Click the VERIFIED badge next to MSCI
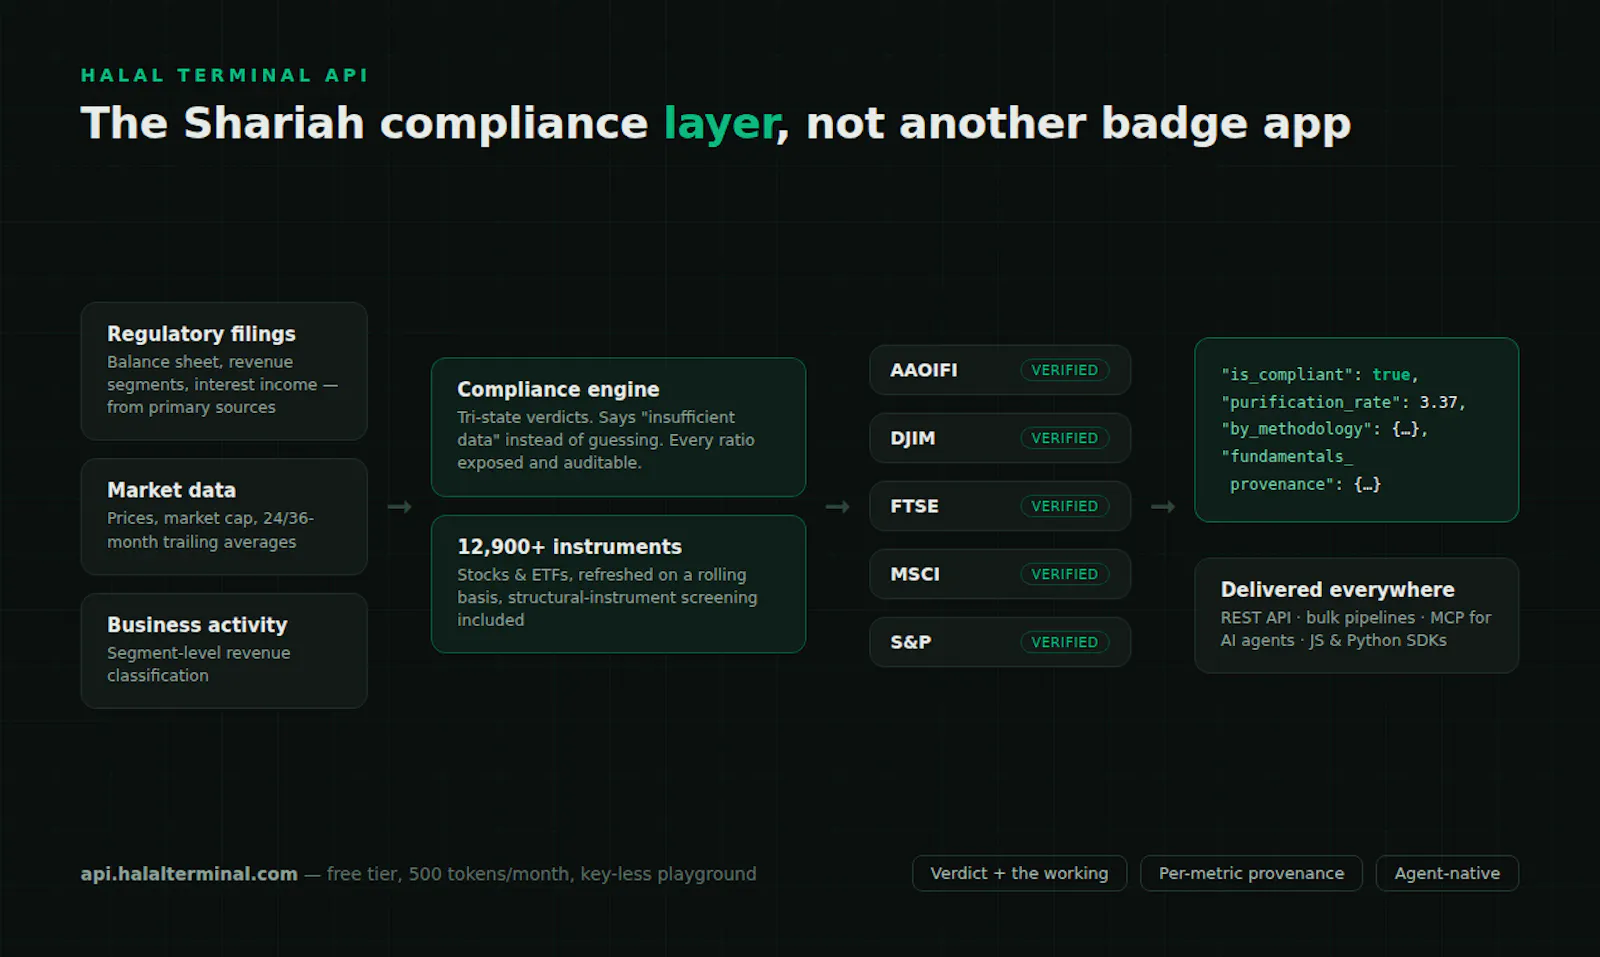Image resolution: width=1600 pixels, height=957 pixels. click(x=1065, y=574)
